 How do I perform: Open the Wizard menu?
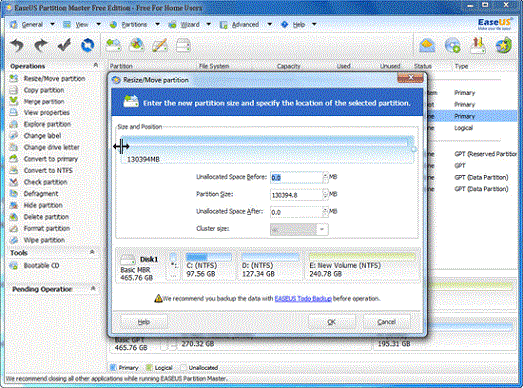point(189,24)
